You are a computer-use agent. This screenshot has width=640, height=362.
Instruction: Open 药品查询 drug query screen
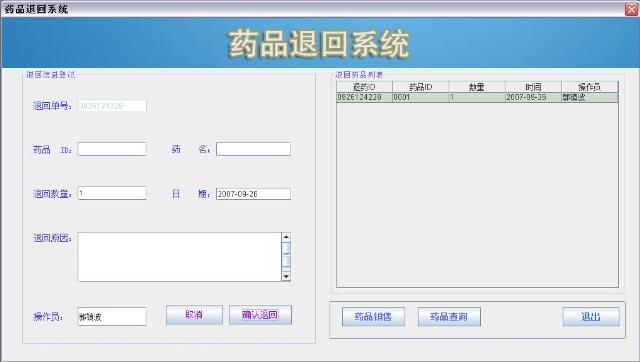[449, 317]
